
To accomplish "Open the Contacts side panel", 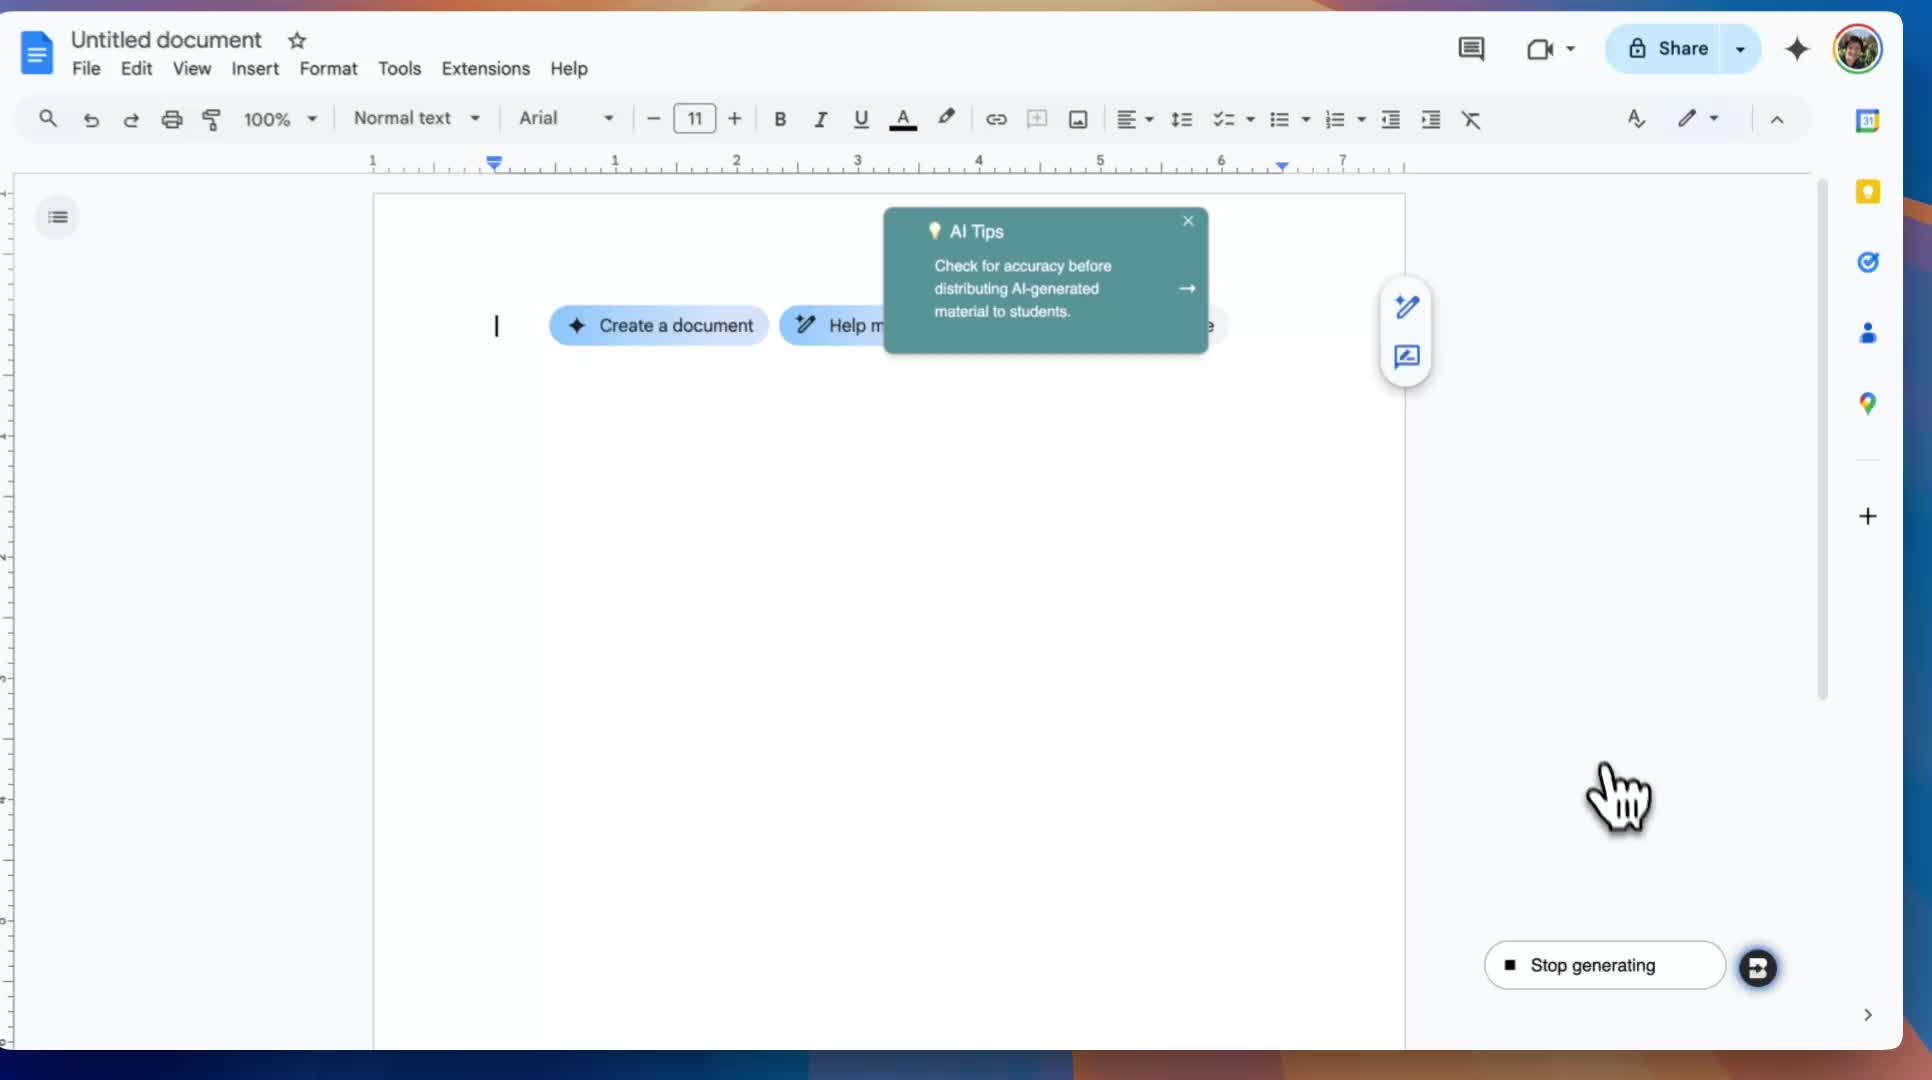I will (1867, 333).
